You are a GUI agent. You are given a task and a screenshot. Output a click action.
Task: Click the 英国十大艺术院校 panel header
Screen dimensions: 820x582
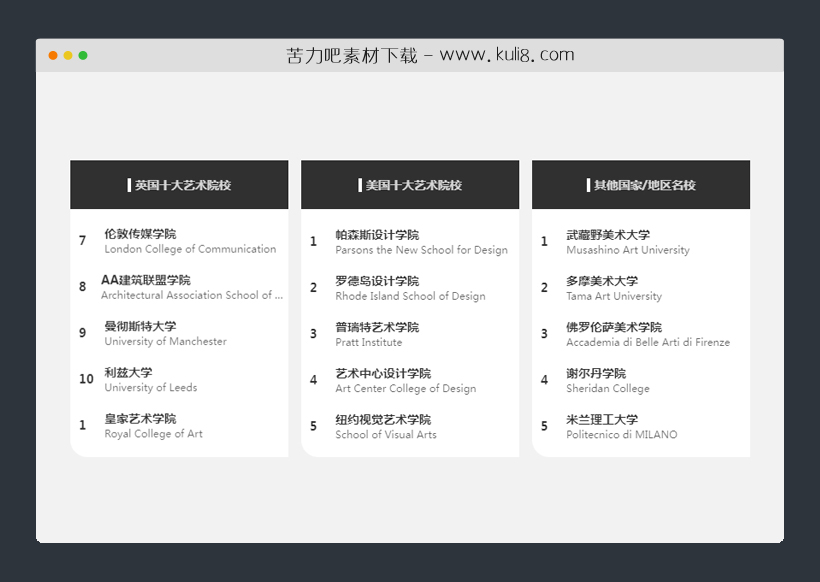click(x=178, y=185)
